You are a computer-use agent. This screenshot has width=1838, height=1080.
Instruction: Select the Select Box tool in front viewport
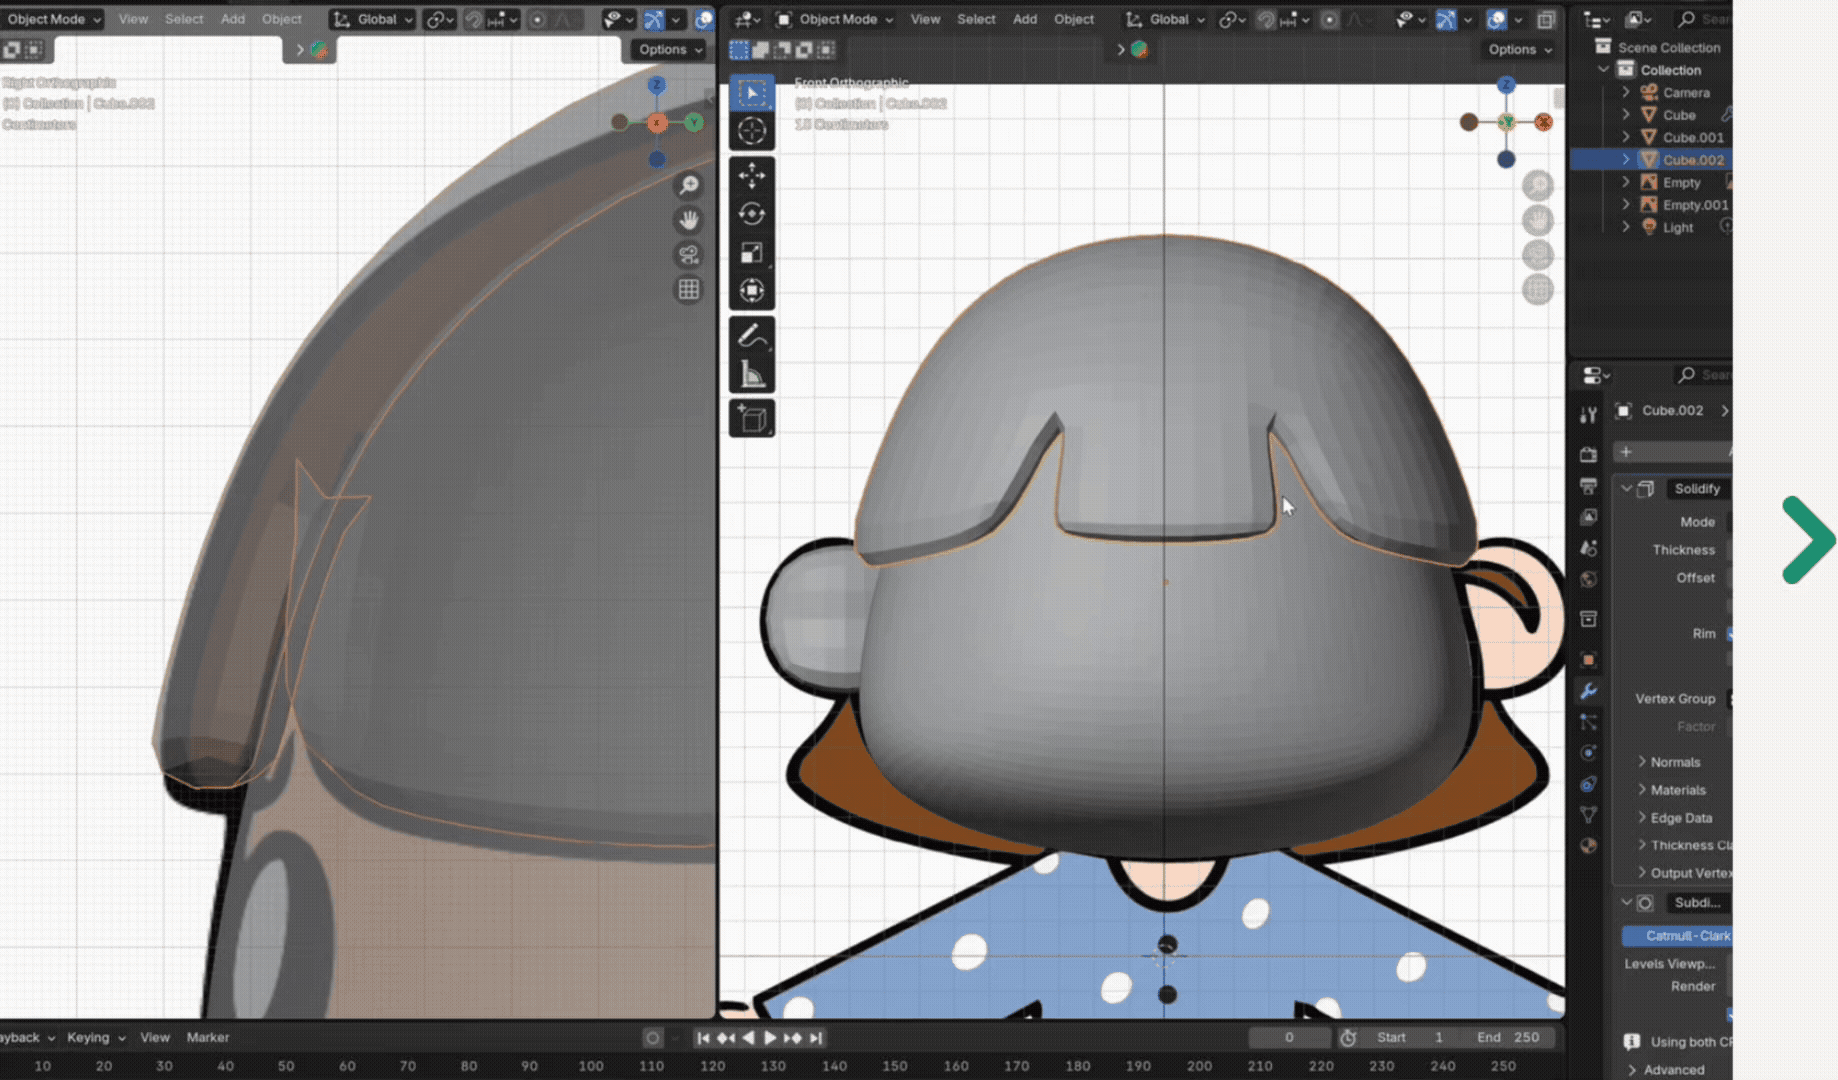click(x=752, y=92)
